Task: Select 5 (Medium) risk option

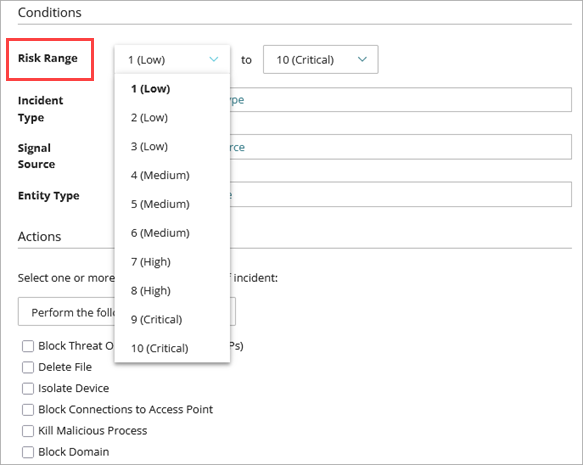Action: [x=172, y=204]
